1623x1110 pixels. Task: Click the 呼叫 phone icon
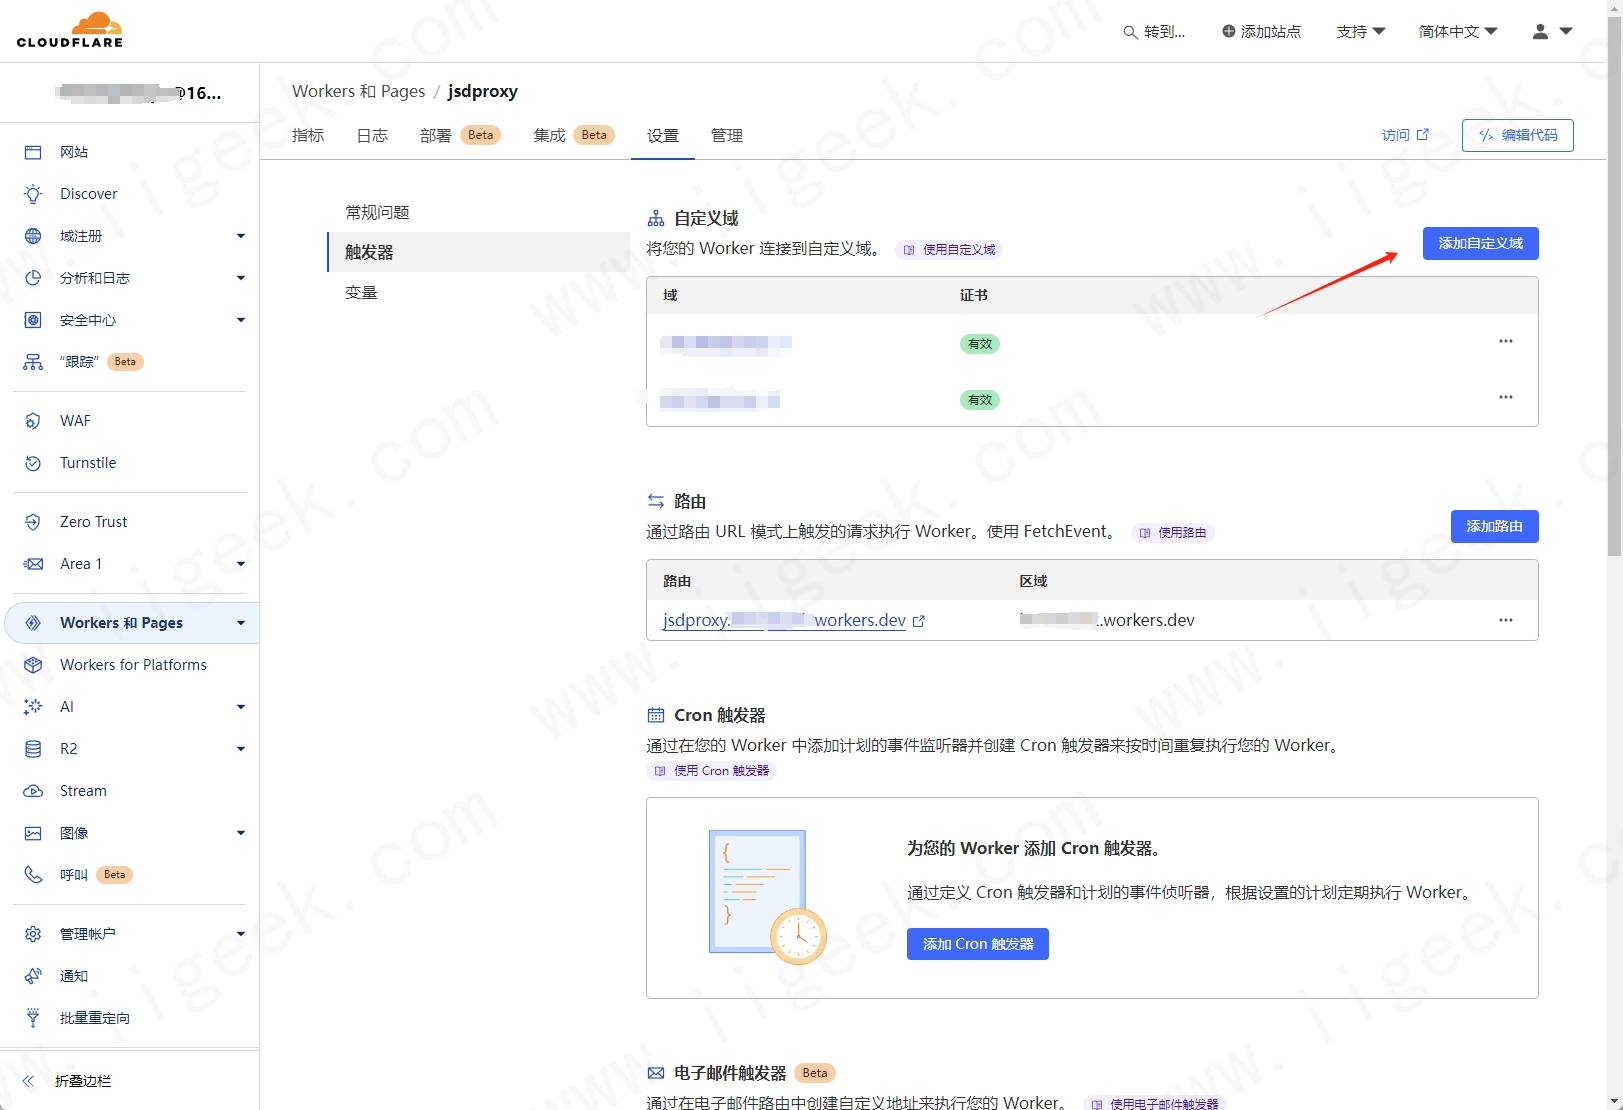(33, 875)
